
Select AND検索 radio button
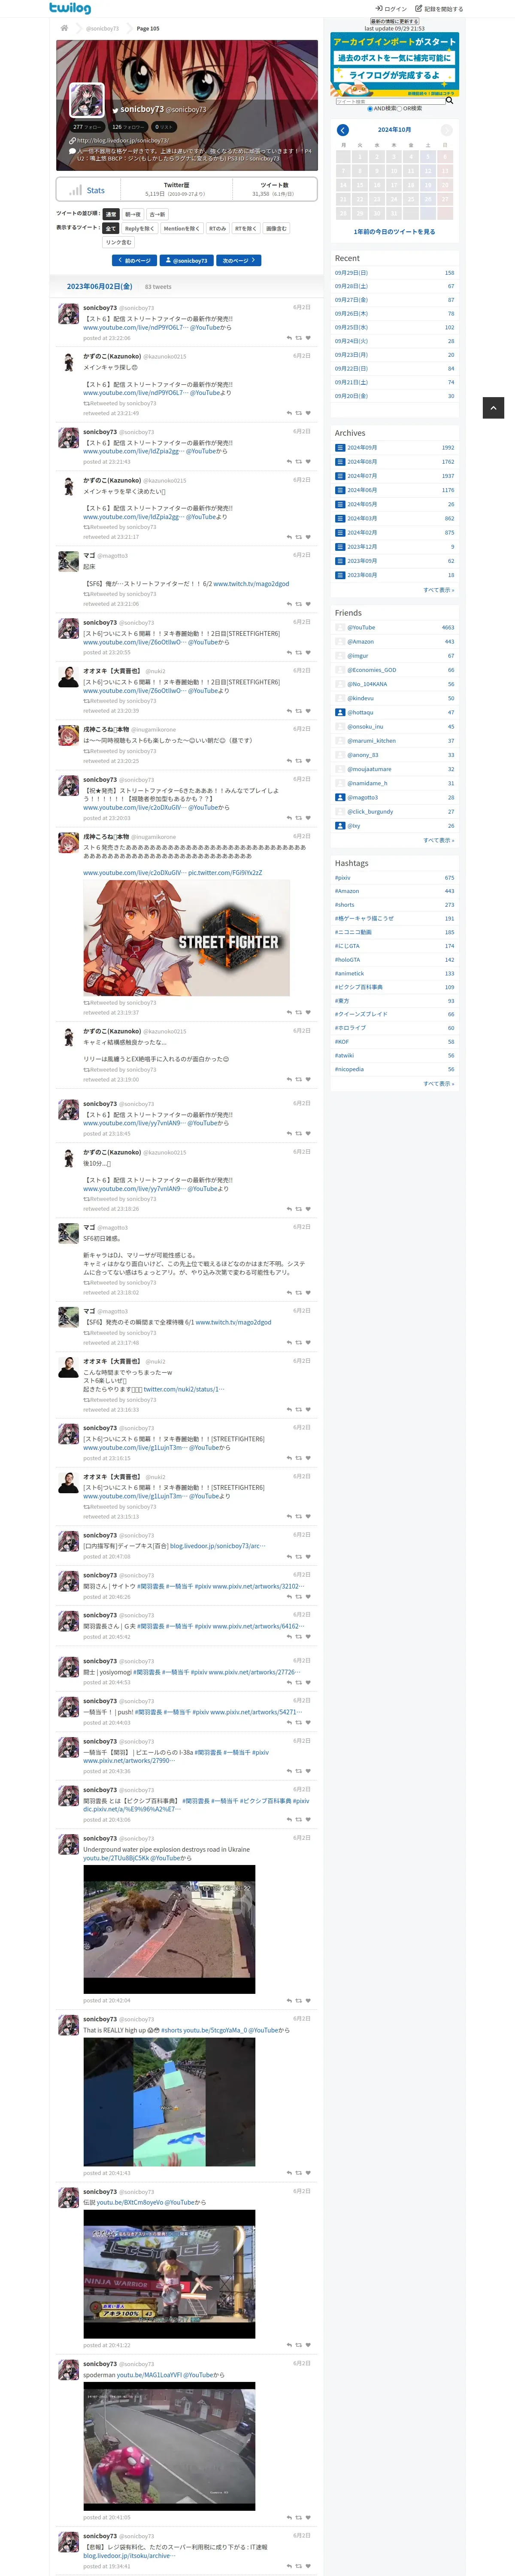click(370, 109)
